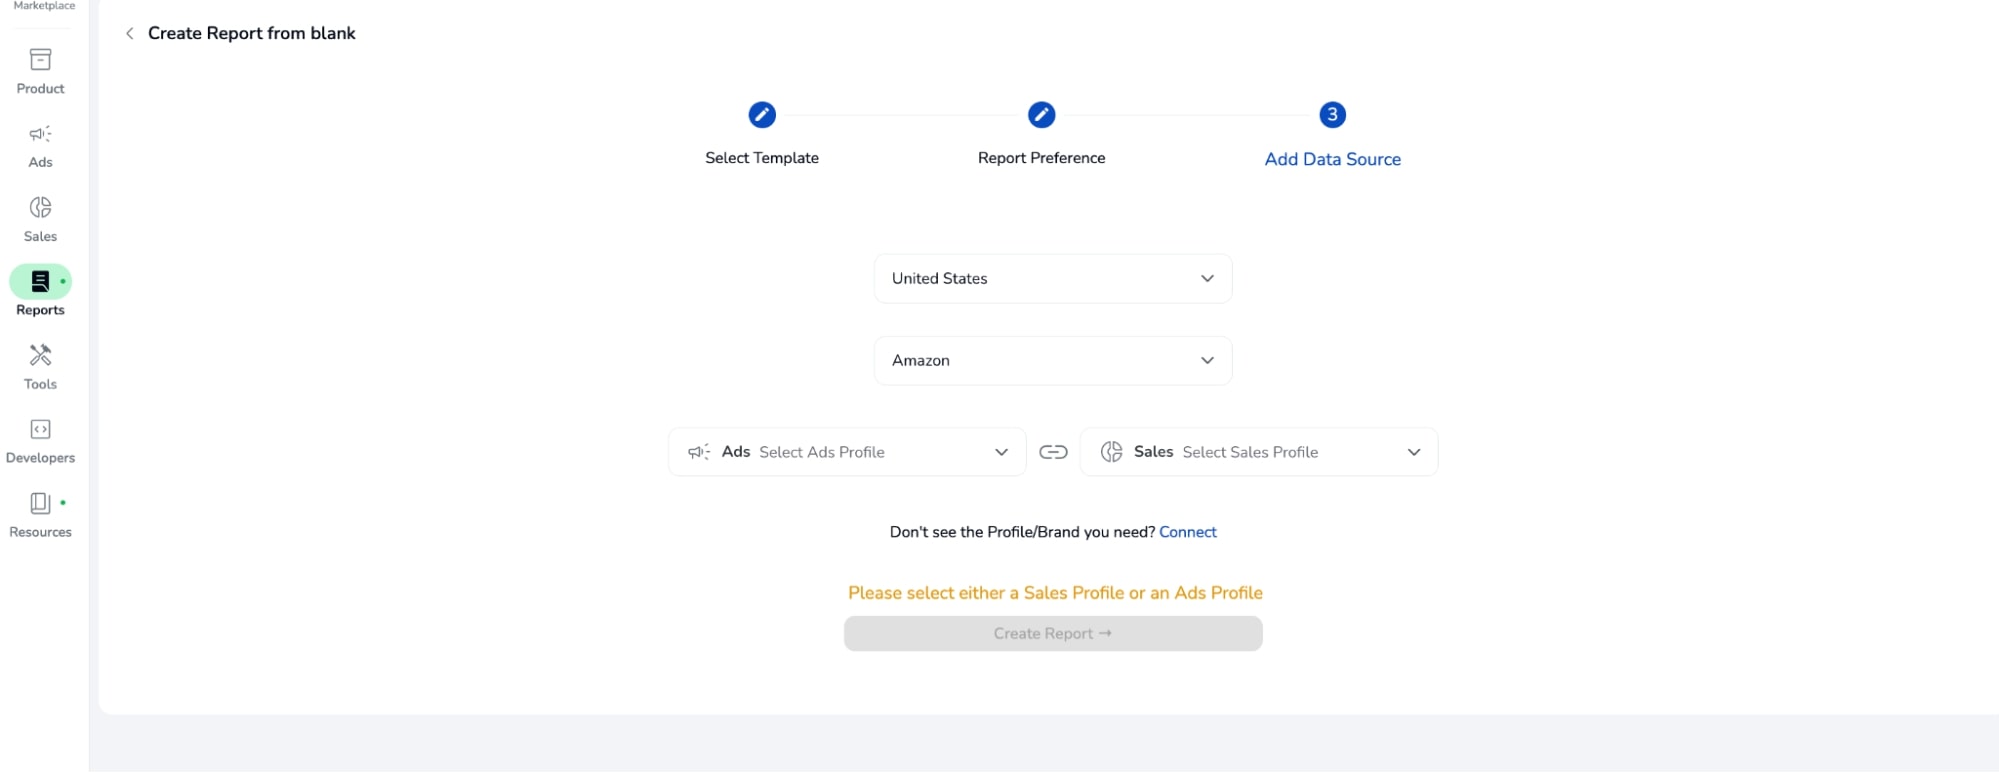Image resolution: width=1999 pixels, height=773 pixels.
Task: Go to the Report Preference step label
Action: tap(1041, 158)
